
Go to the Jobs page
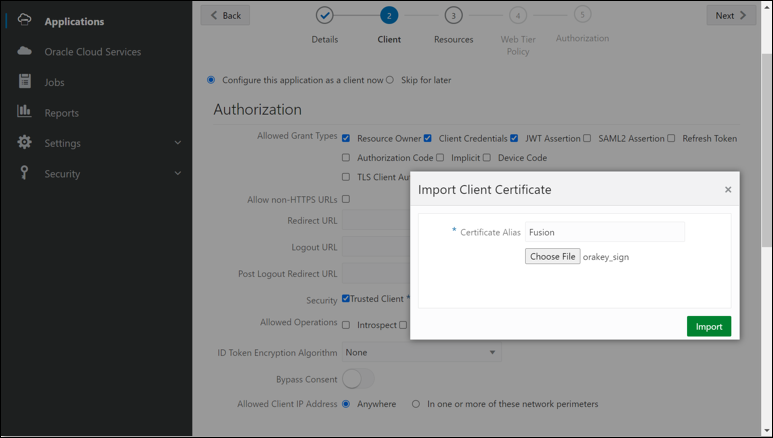click(x=54, y=82)
